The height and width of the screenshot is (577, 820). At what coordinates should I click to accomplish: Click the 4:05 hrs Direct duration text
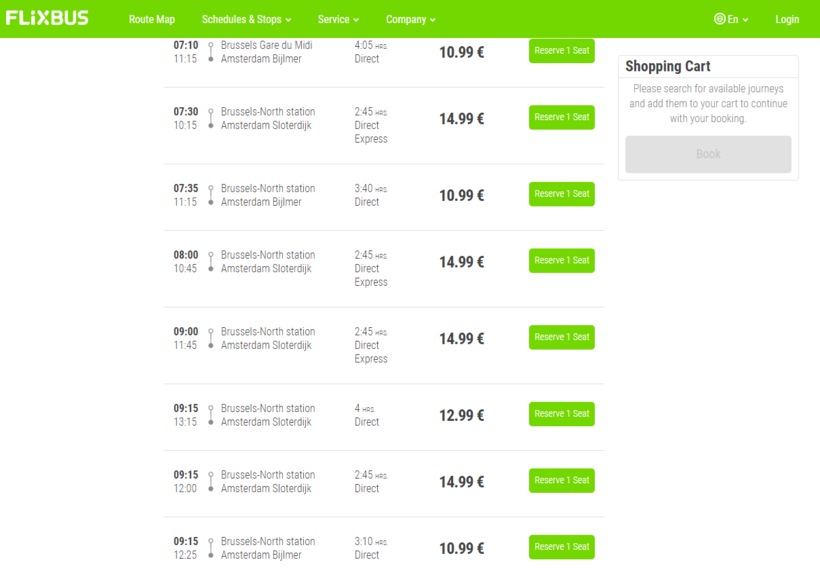click(371, 52)
